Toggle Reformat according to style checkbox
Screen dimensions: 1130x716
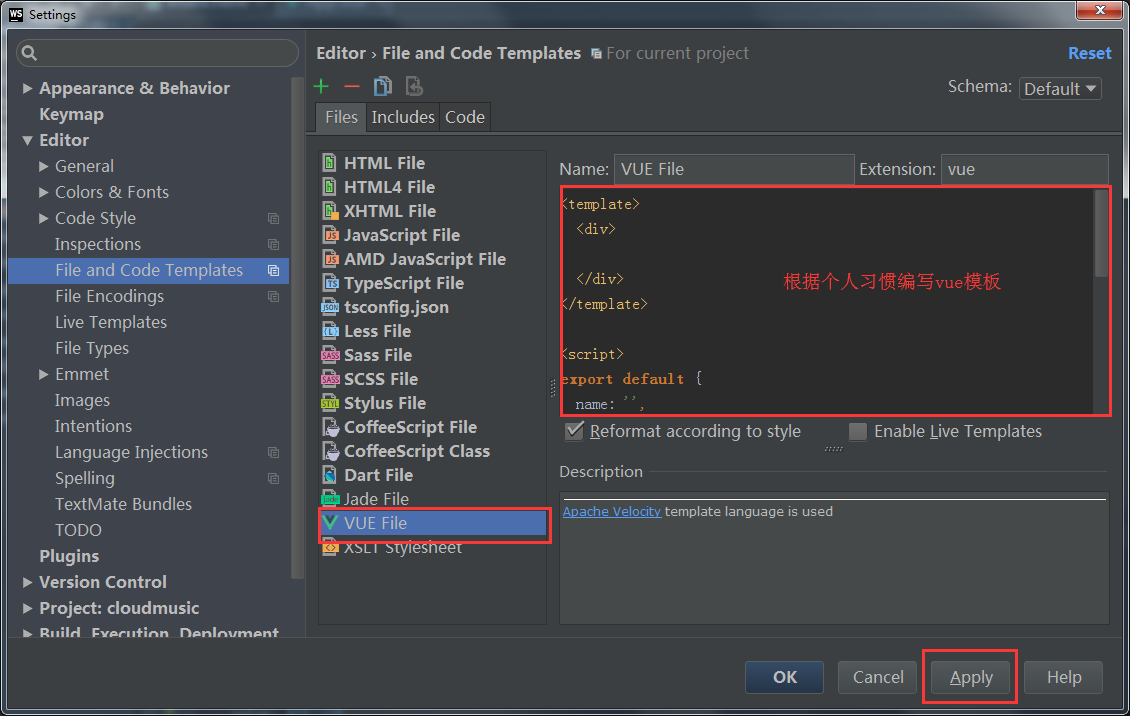574,431
